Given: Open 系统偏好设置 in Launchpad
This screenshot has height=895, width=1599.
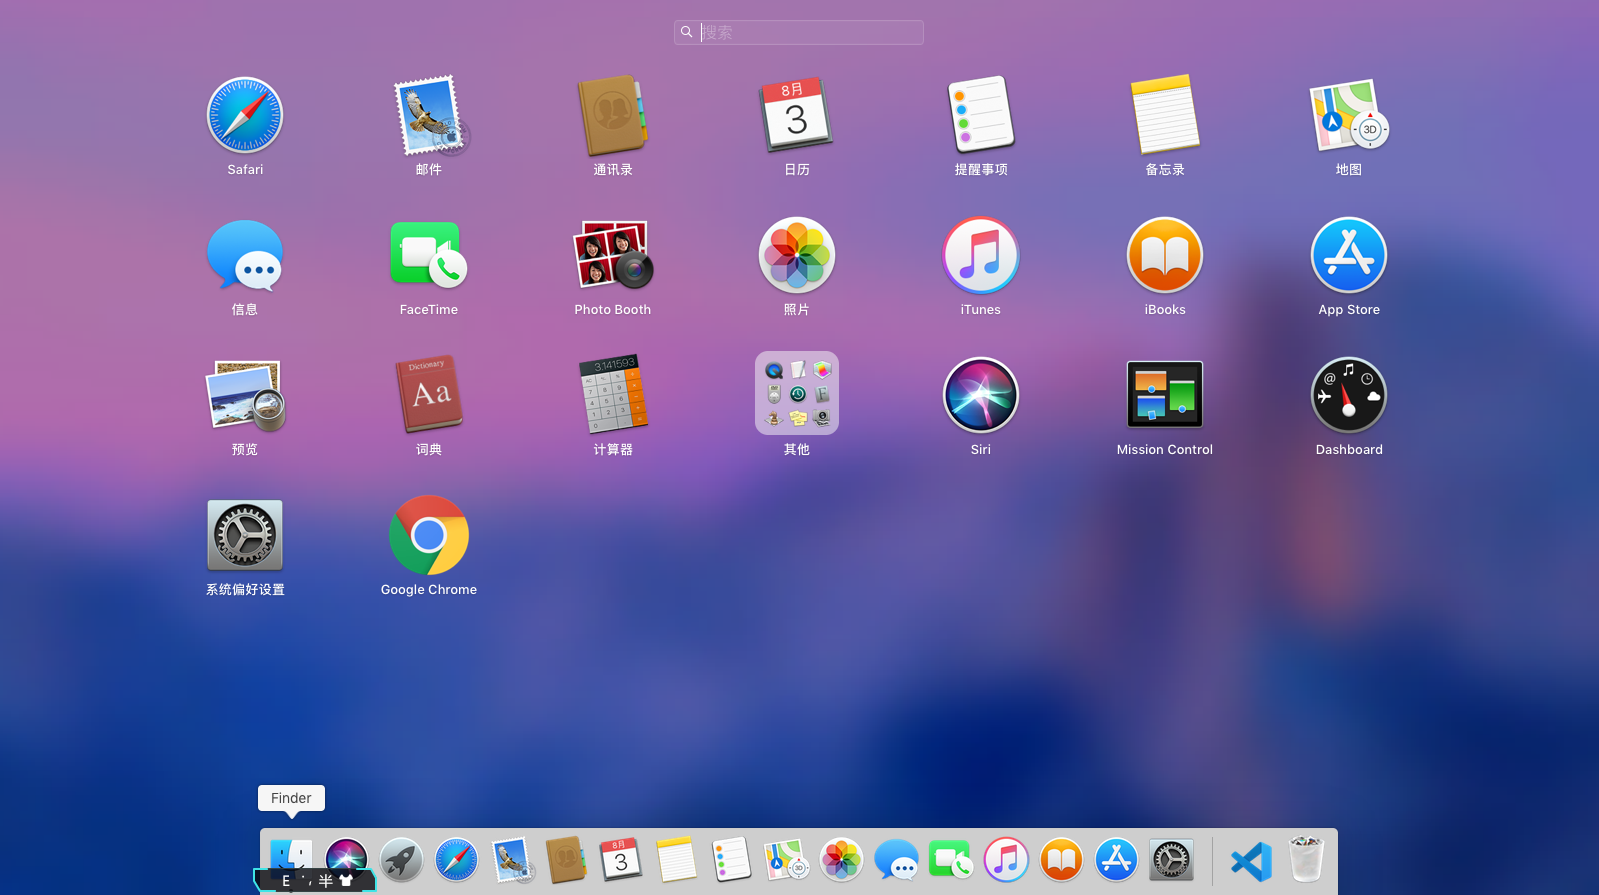Looking at the screenshot, I should coord(245,535).
